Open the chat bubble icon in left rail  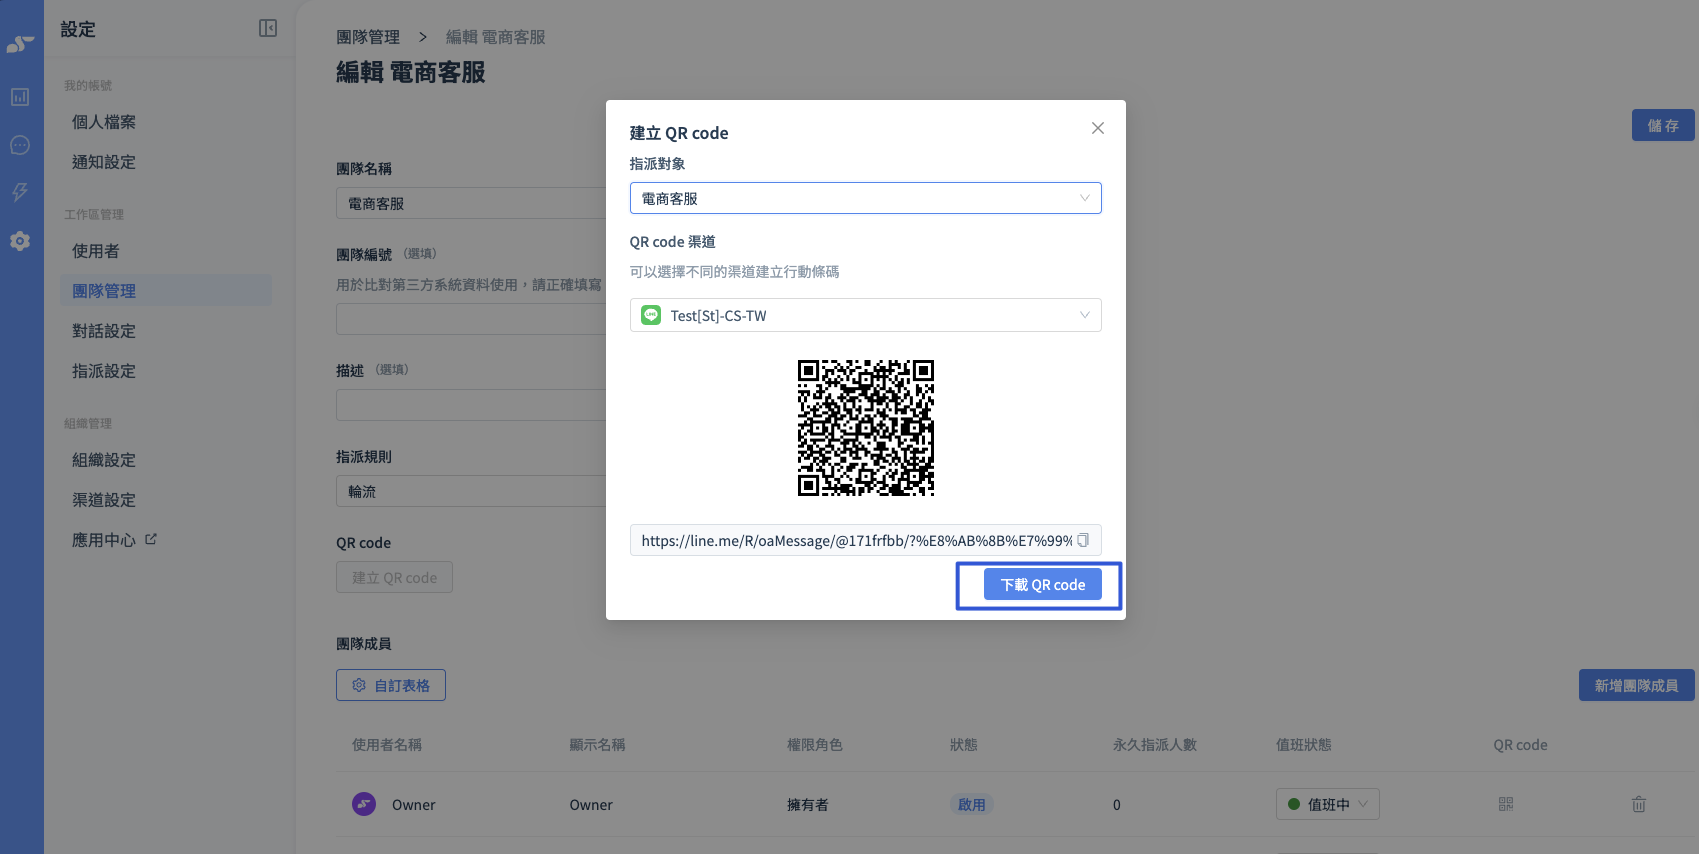coord(20,145)
